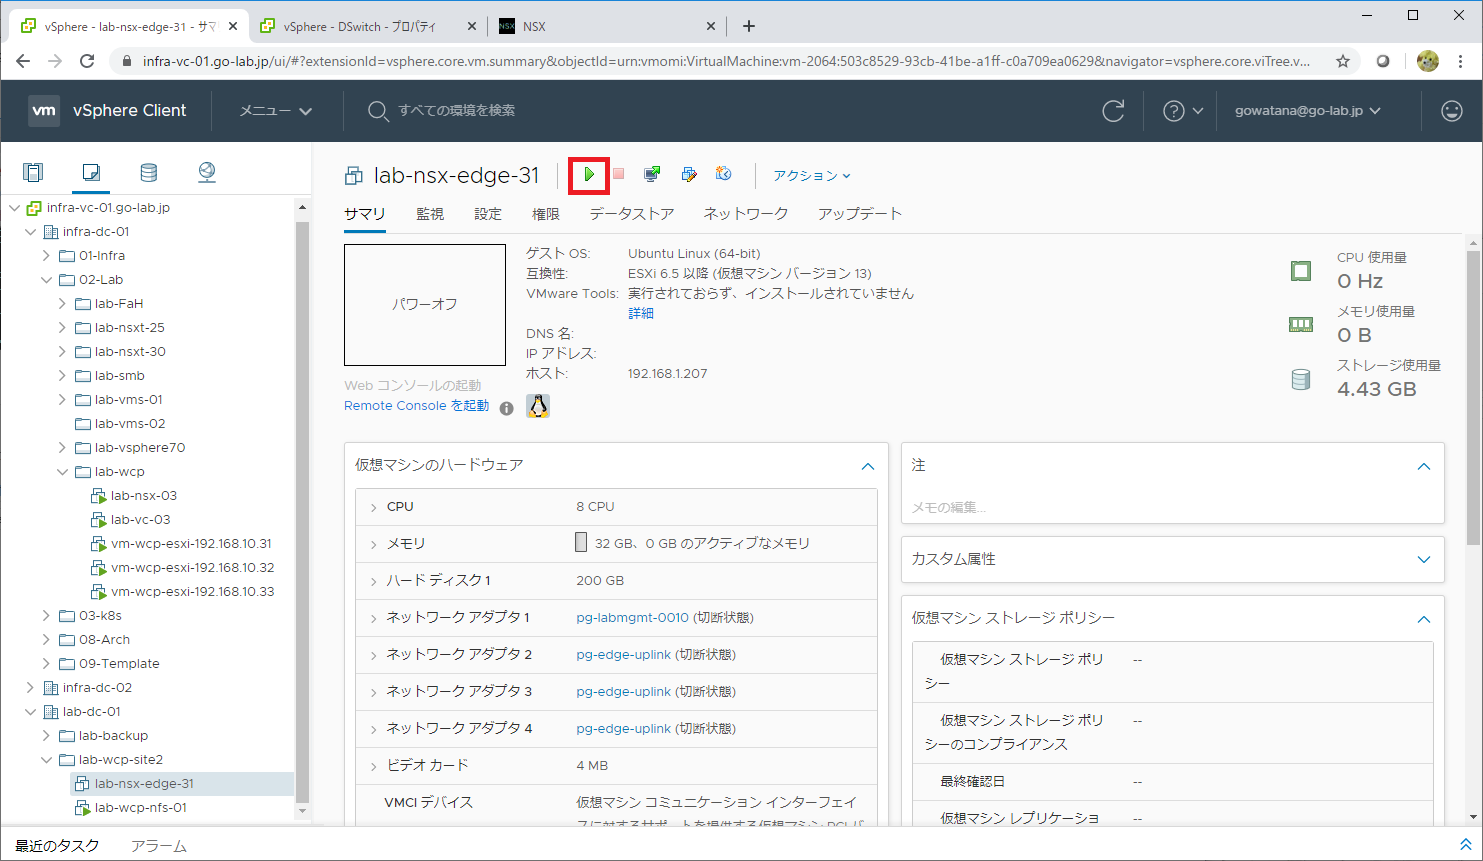Open the アップデート tab
This screenshot has width=1483, height=861.
(860, 214)
